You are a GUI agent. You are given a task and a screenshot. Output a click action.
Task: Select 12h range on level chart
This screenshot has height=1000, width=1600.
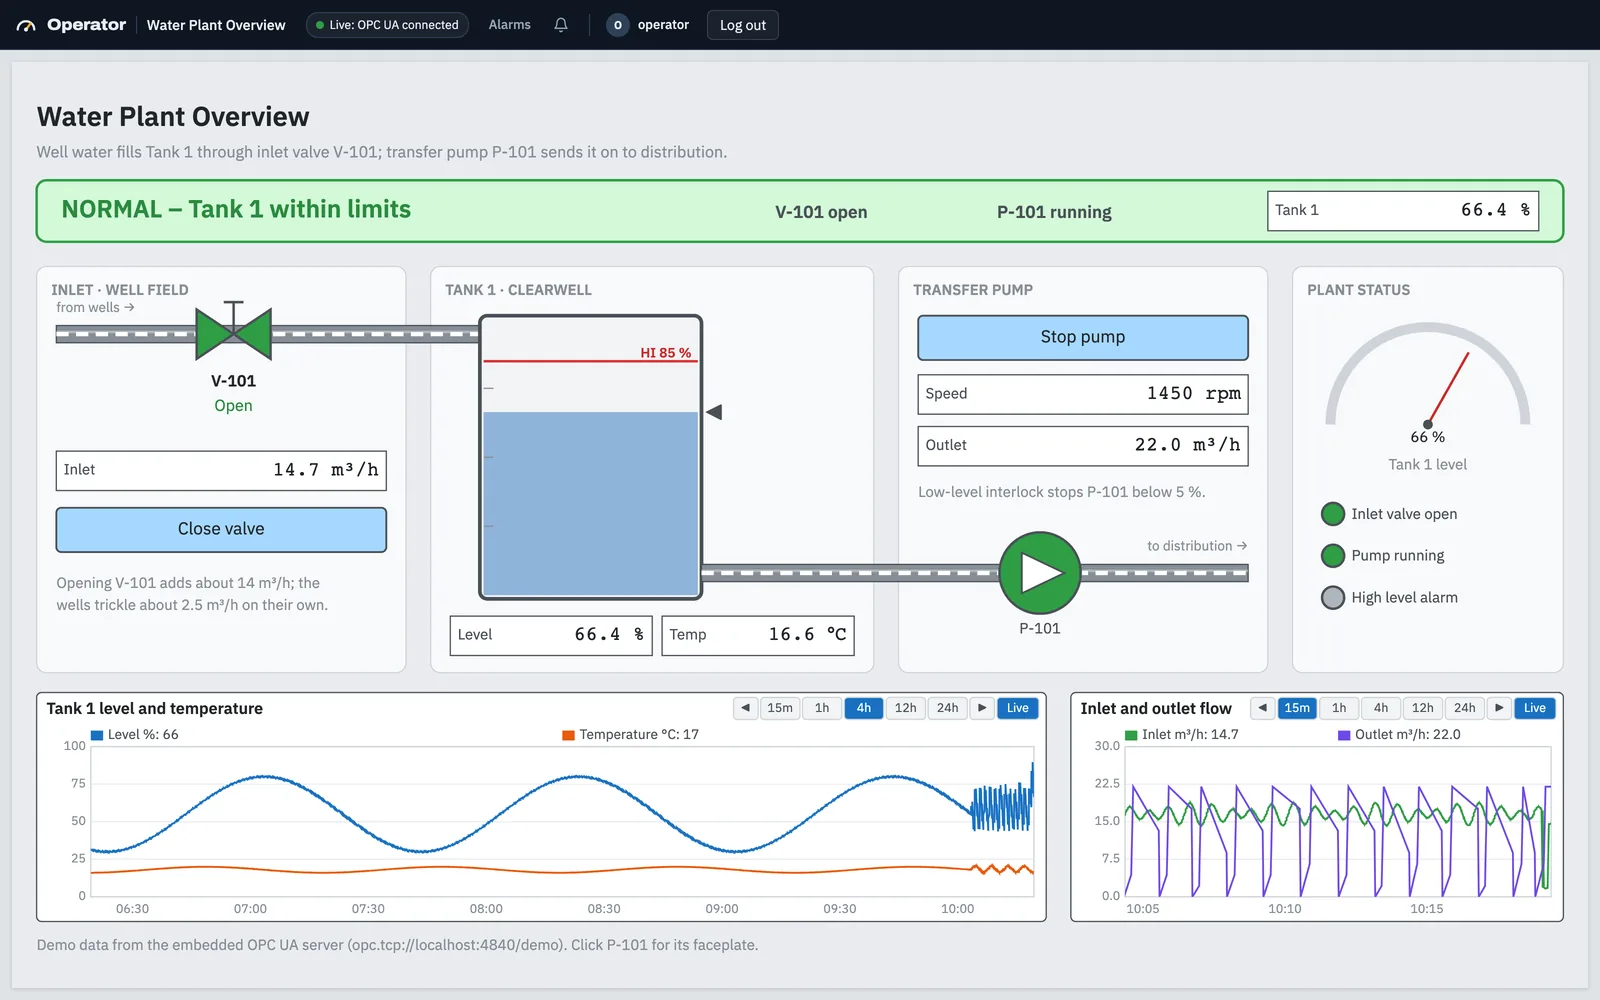point(906,708)
